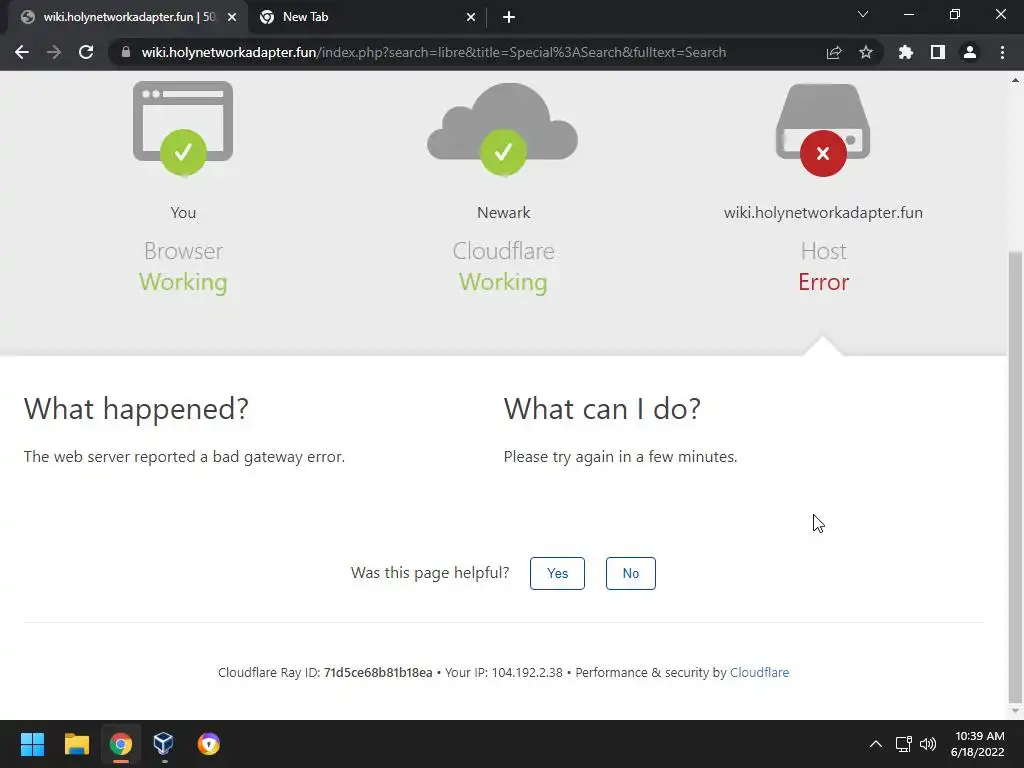Select the Ray ID 71d5ce68b81b18ea text

click(x=378, y=673)
